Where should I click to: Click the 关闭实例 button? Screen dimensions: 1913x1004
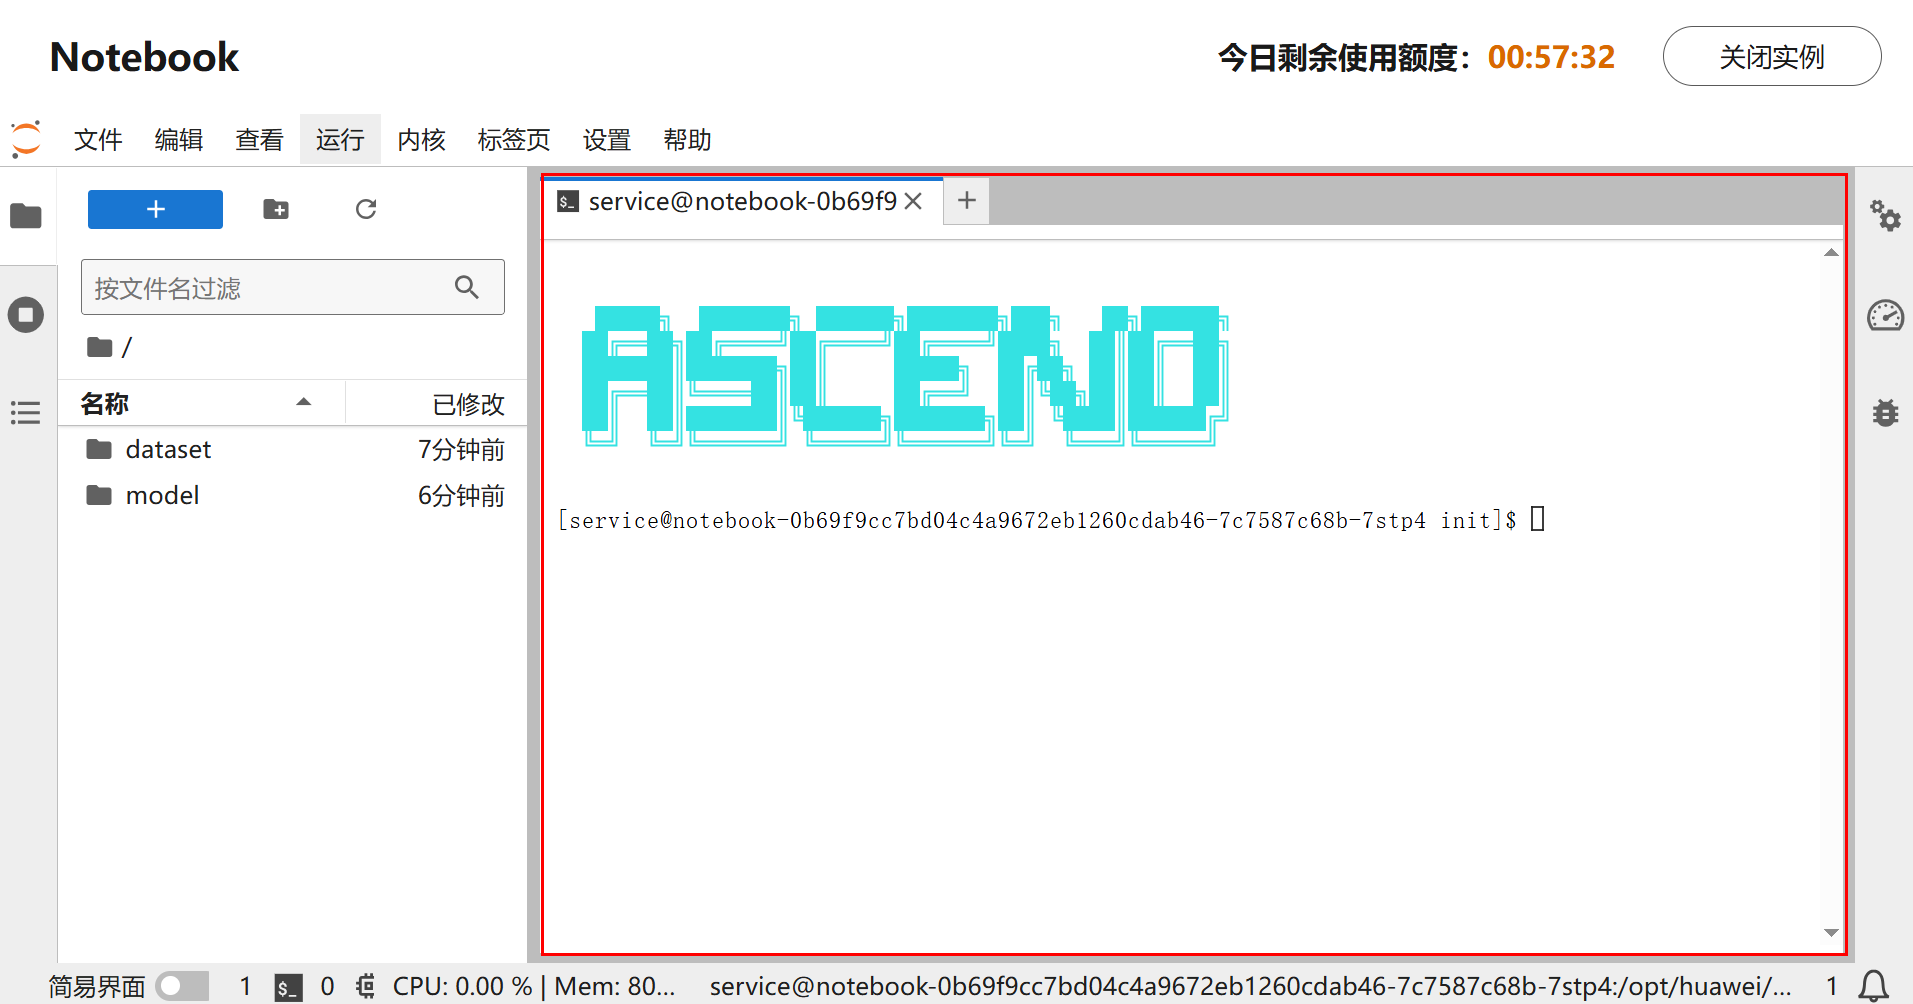[1772, 56]
